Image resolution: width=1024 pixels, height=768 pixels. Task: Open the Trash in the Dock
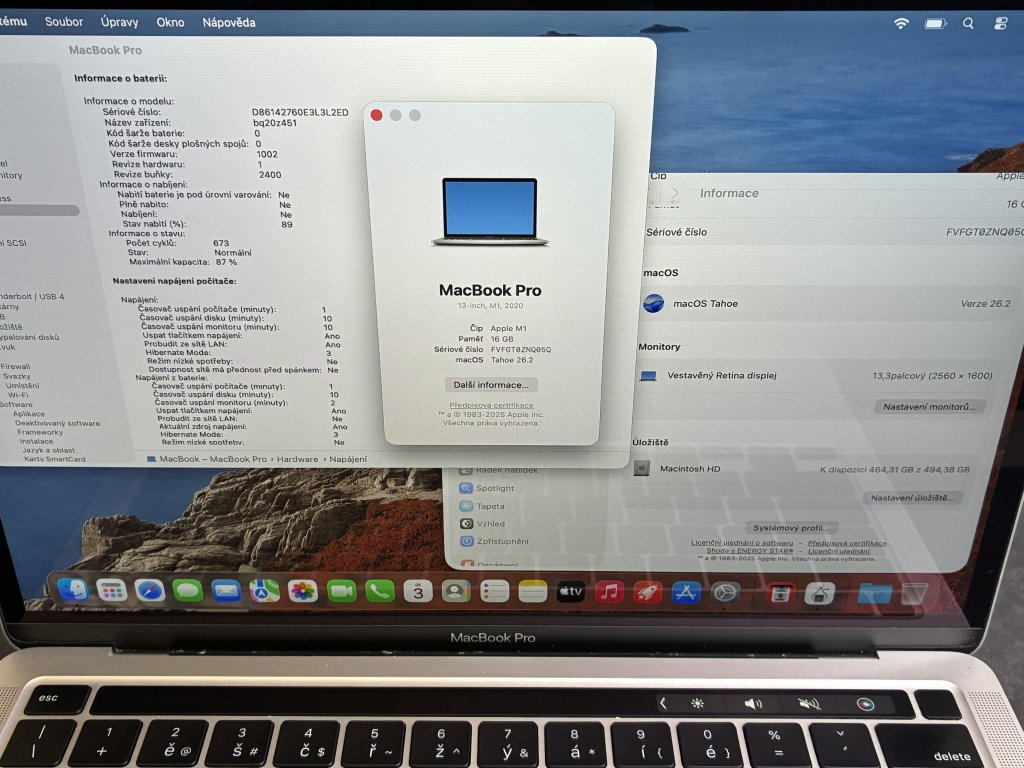914,594
